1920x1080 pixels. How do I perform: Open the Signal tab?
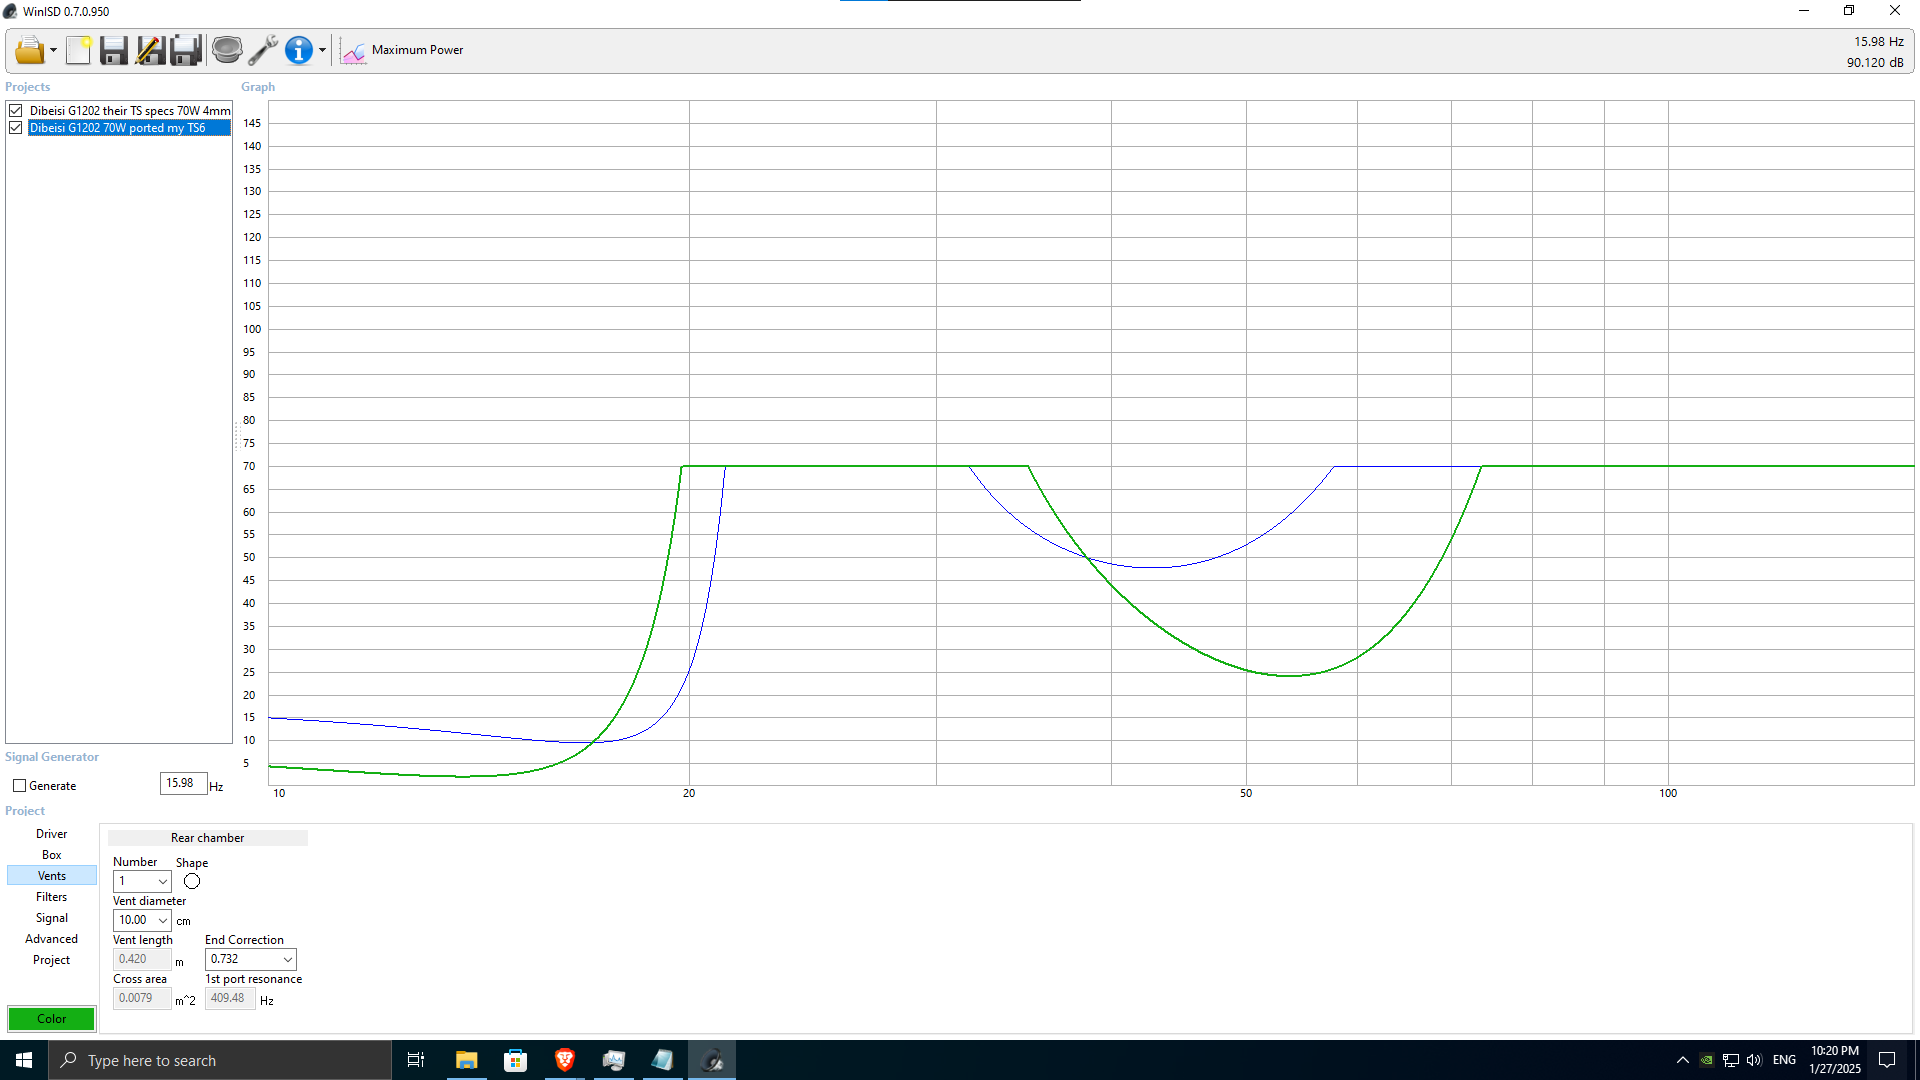(52, 918)
